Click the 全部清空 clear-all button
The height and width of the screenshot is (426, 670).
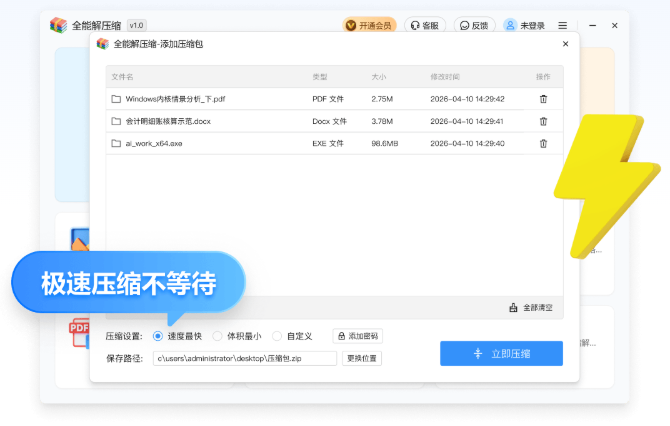coord(531,308)
